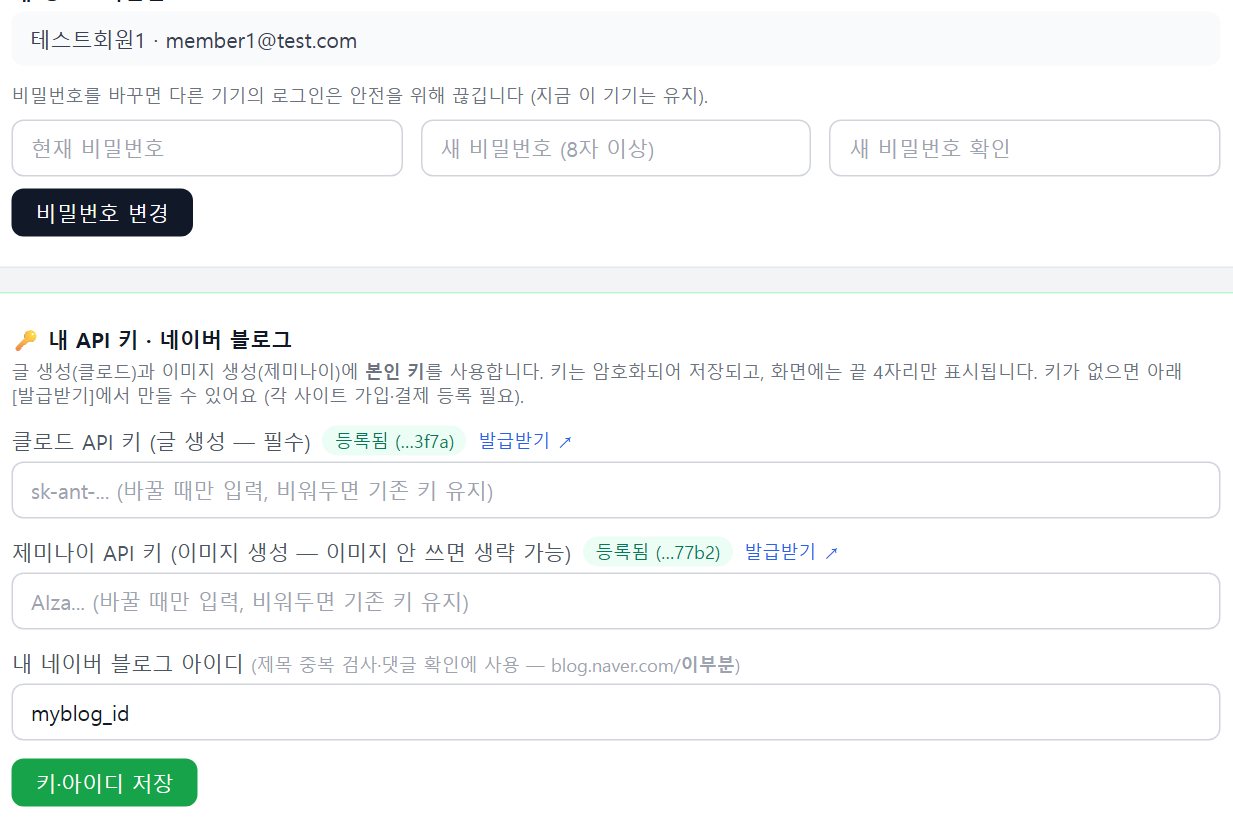Click the 등록됨 (...77b2) status badge
This screenshot has height=819, width=1233.
coord(658,552)
